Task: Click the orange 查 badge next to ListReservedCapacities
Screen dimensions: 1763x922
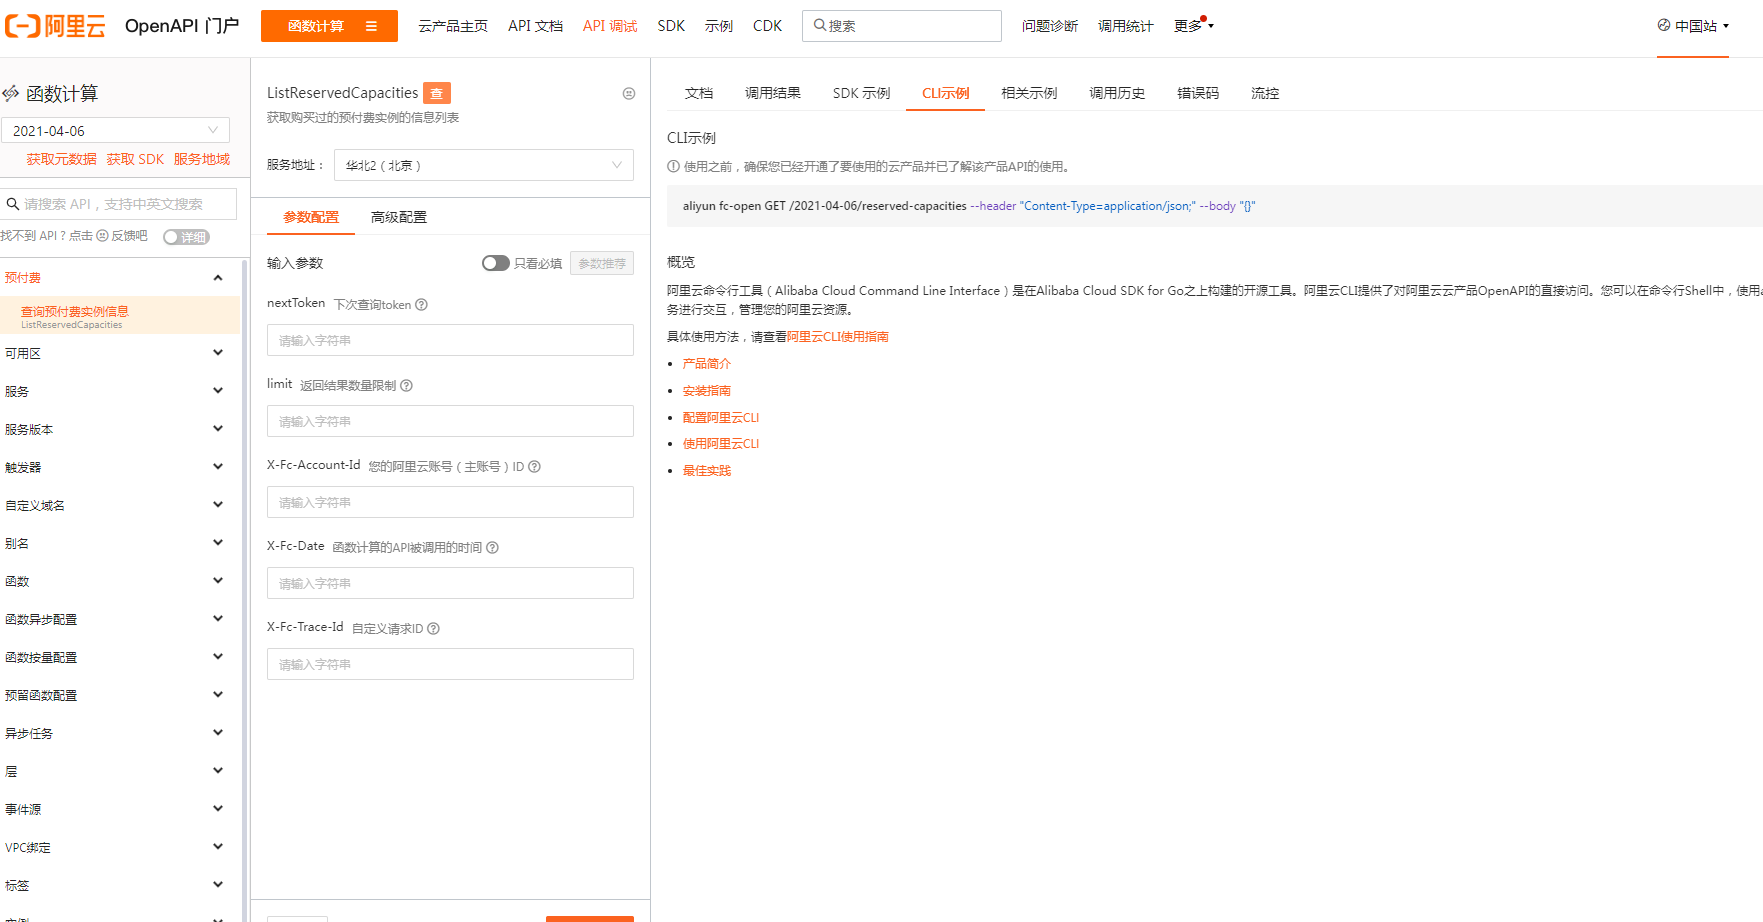Action: (x=437, y=93)
